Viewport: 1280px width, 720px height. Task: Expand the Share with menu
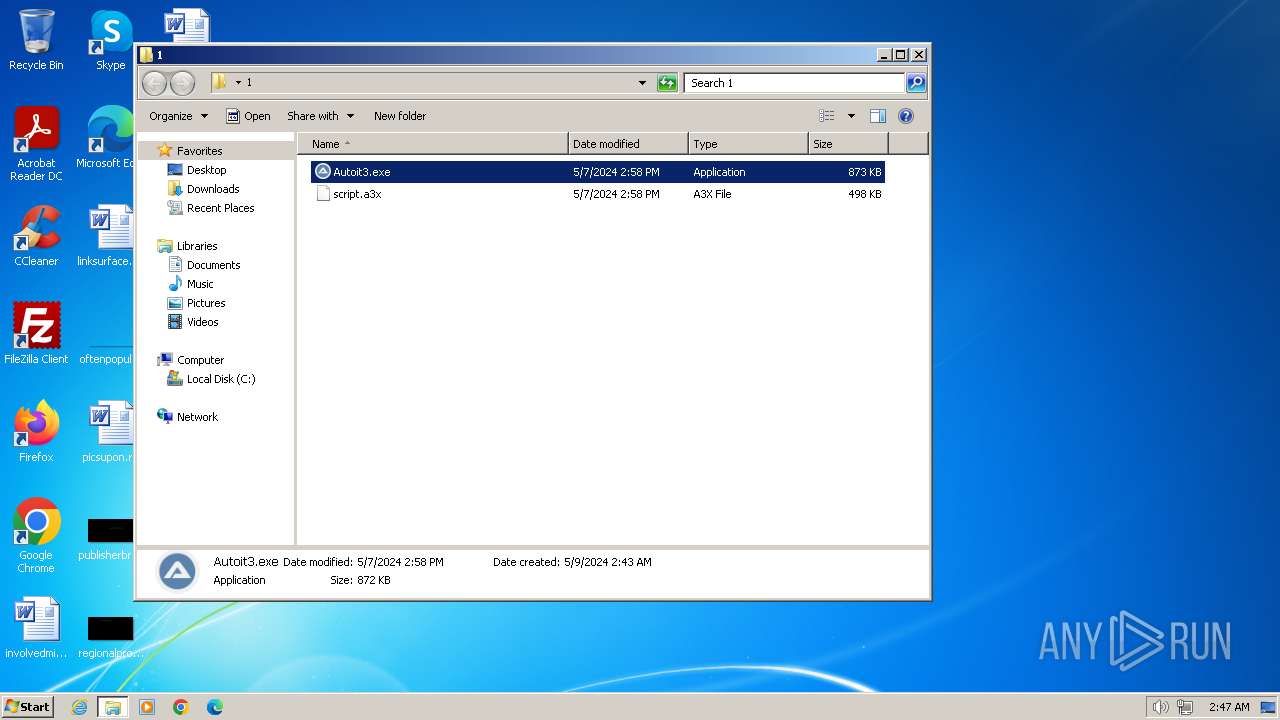click(320, 116)
